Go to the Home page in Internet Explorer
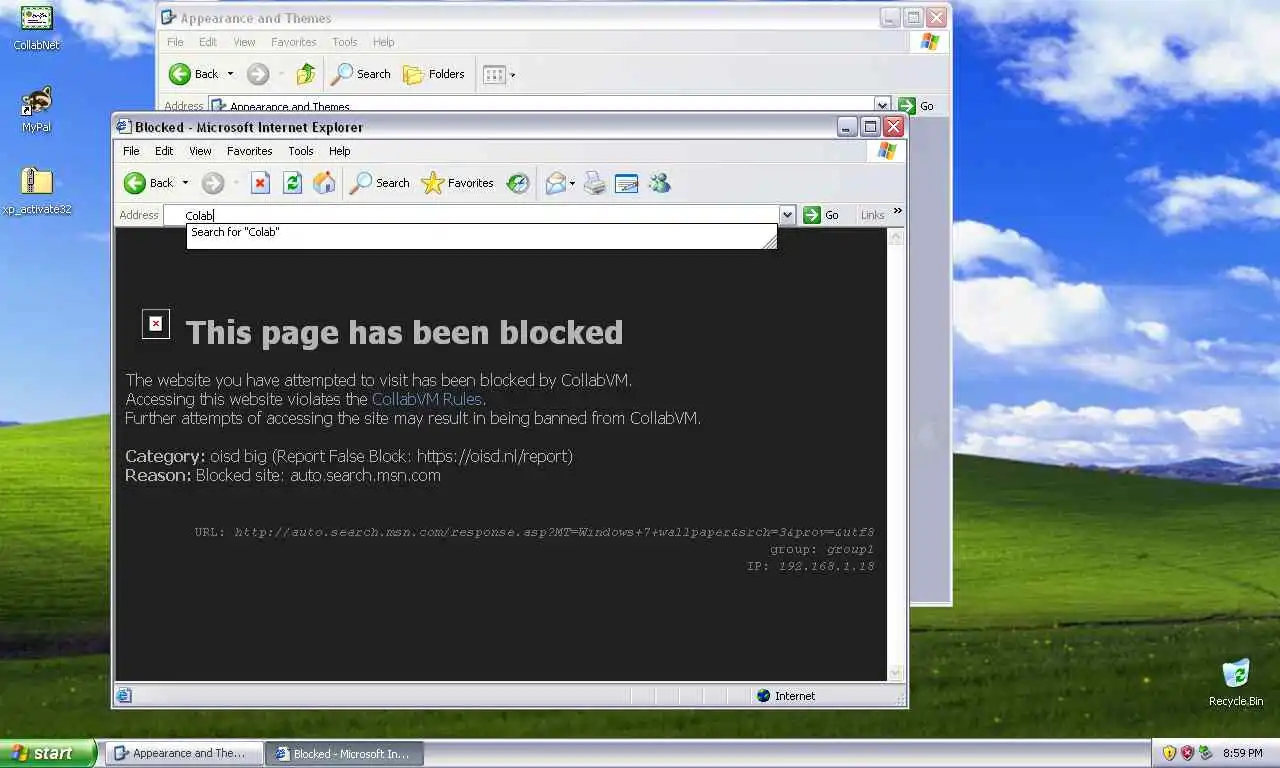 324,183
